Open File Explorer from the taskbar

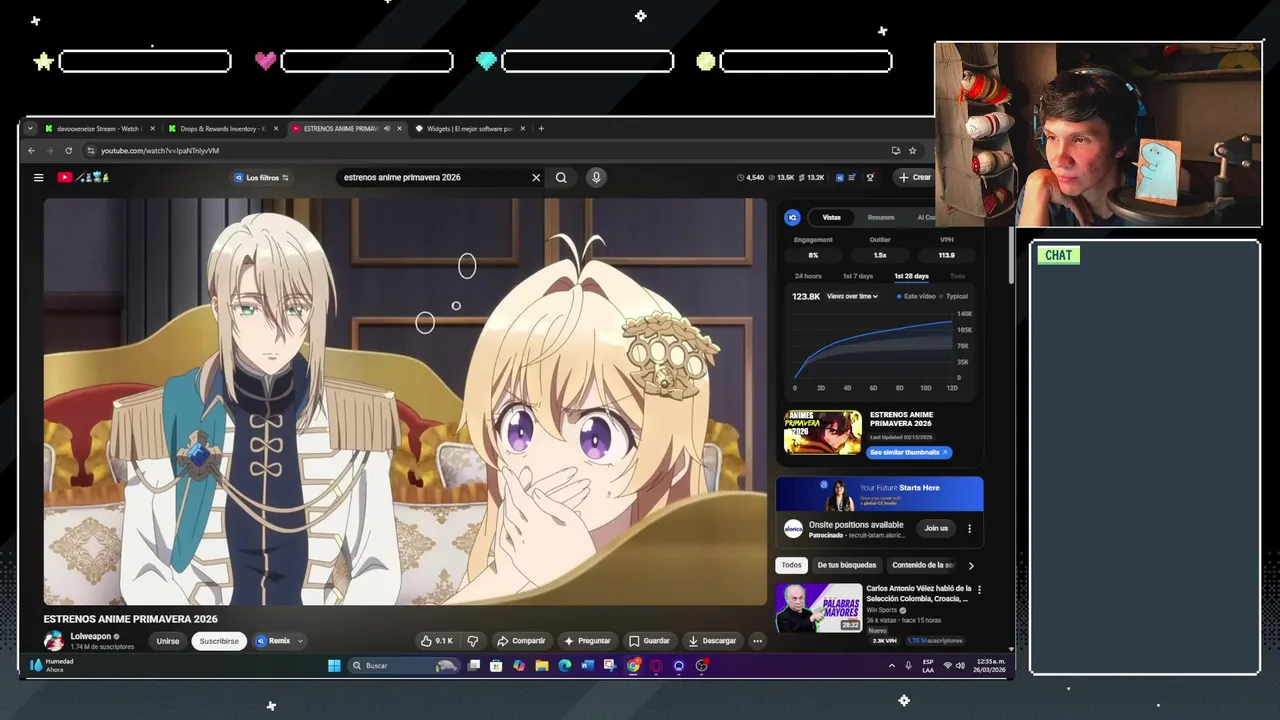click(541, 665)
